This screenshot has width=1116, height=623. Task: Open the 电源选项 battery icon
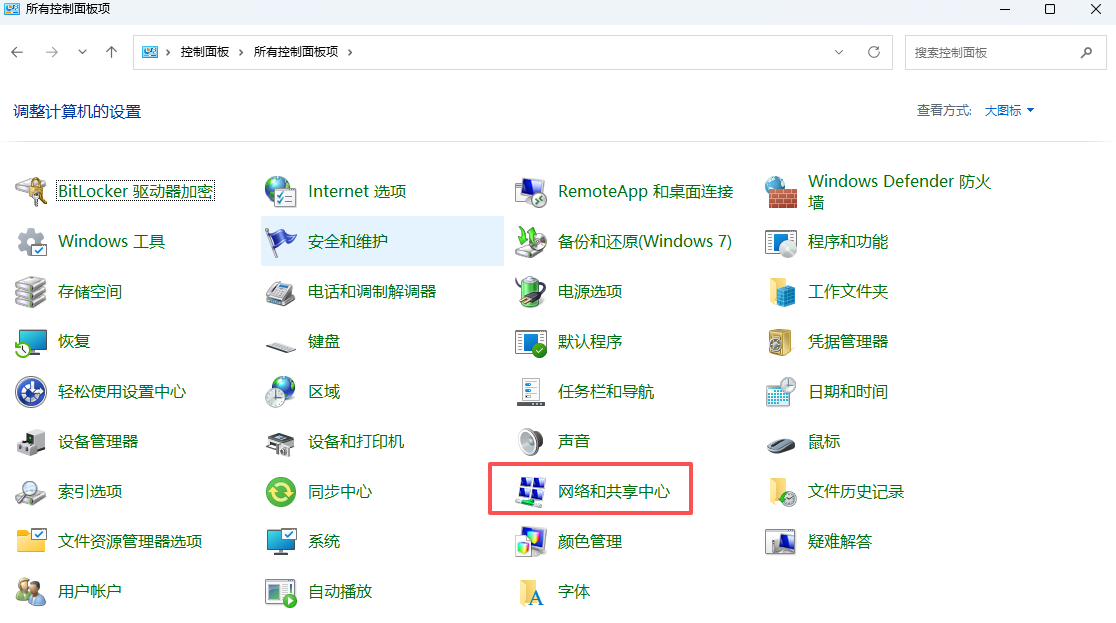(x=530, y=291)
